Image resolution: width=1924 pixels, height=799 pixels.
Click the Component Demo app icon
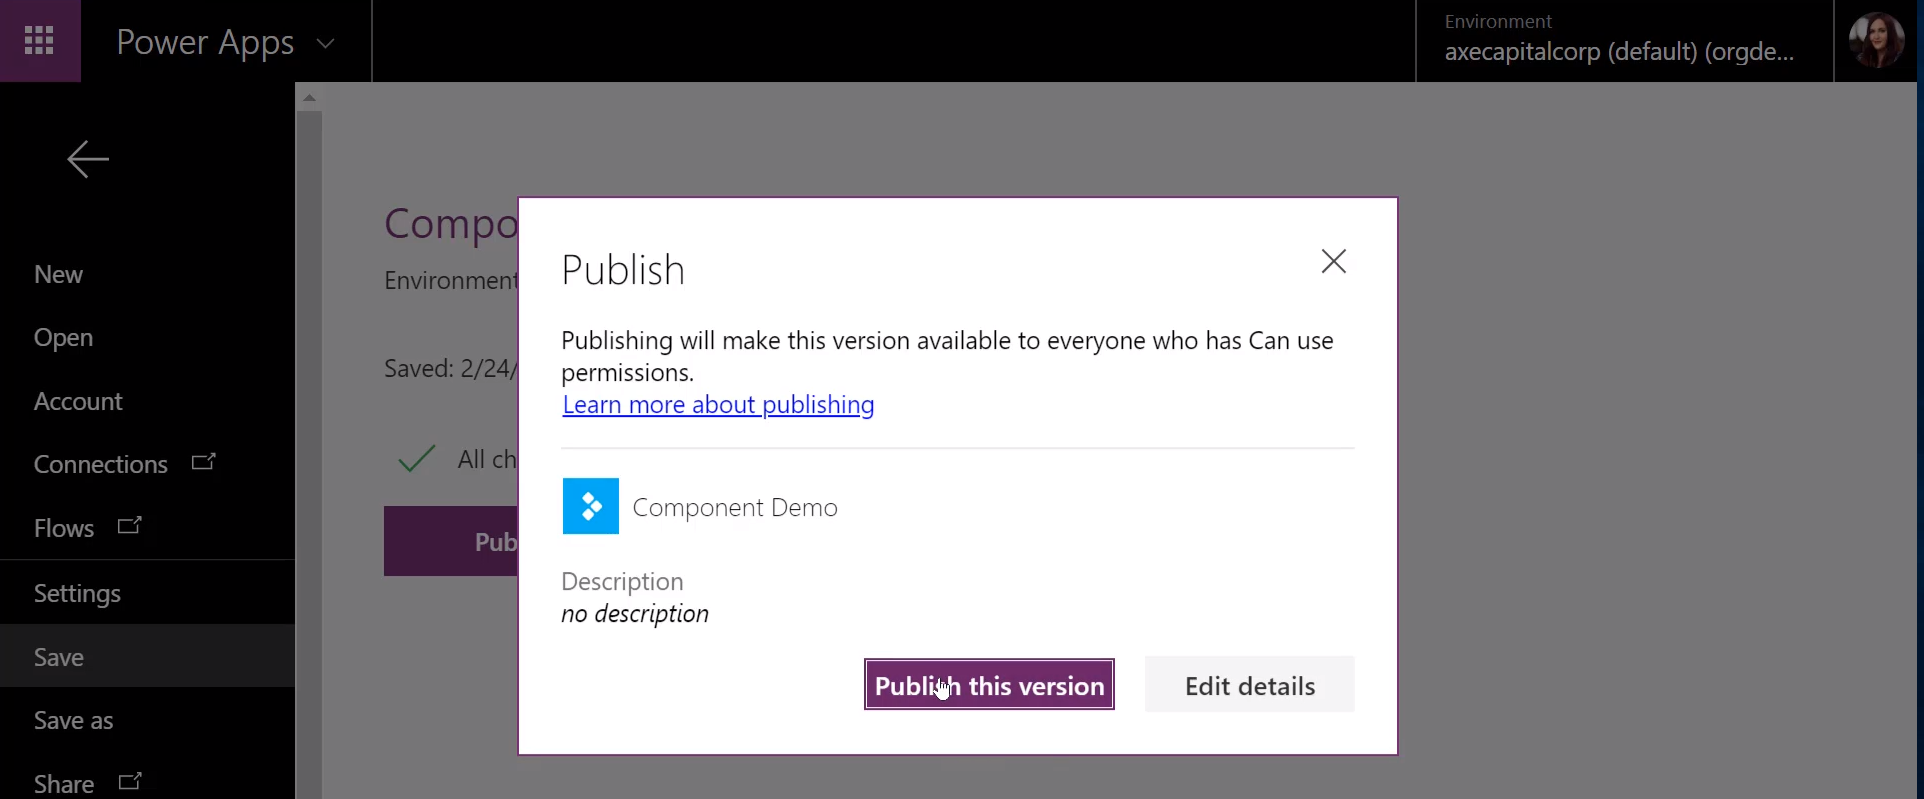click(590, 506)
